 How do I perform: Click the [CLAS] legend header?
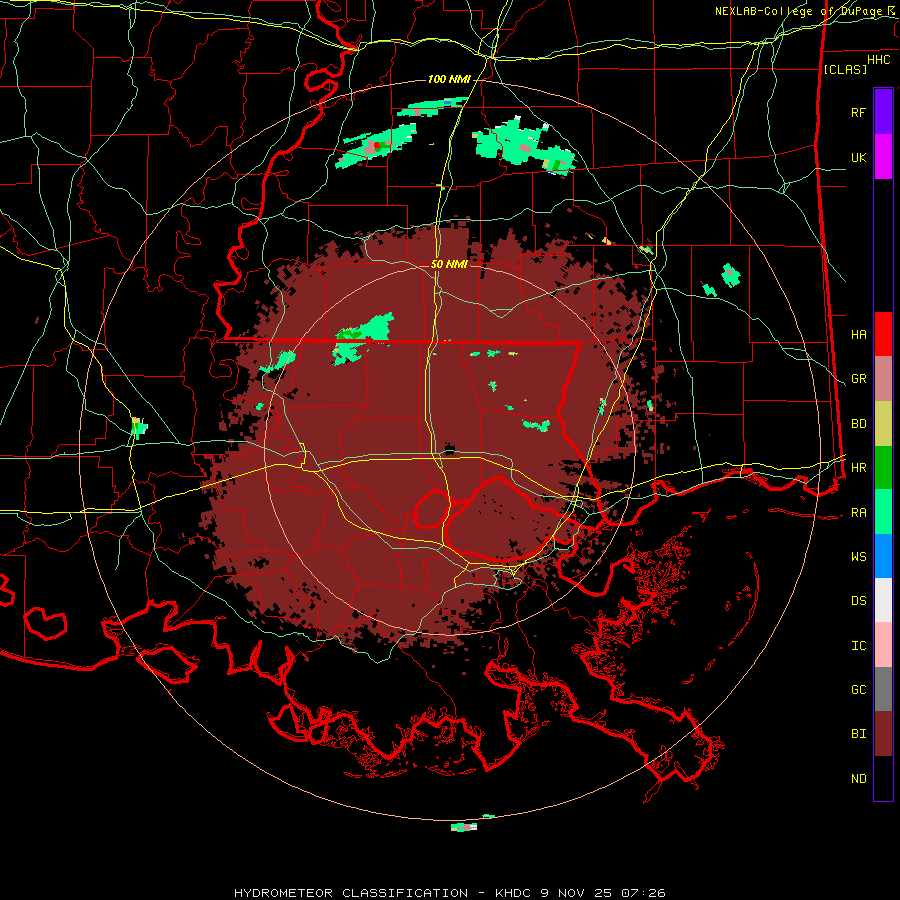pyautogui.click(x=845, y=69)
